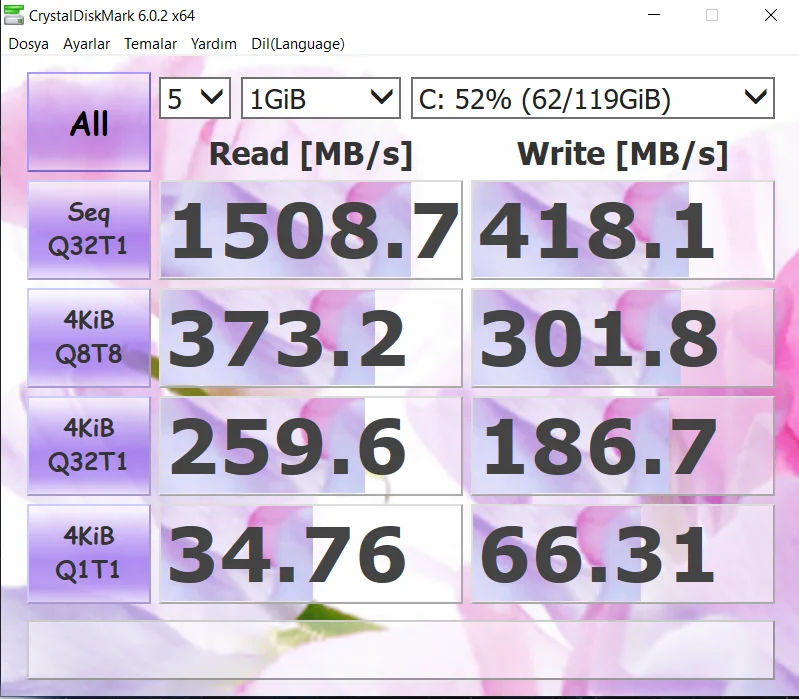The height and width of the screenshot is (699, 799).
Task: Click the Read [MB/s] column header
Action: pos(311,154)
